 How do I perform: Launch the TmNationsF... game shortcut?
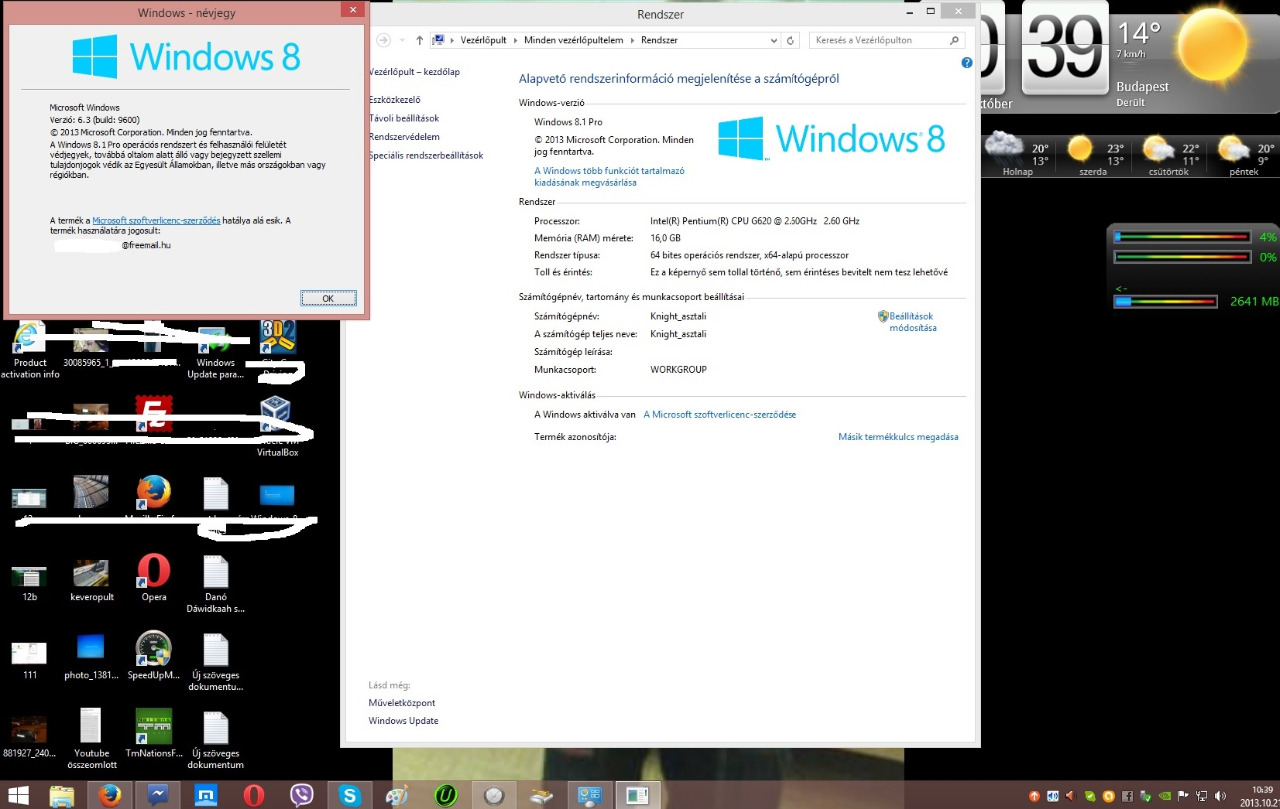tap(154, 734)
